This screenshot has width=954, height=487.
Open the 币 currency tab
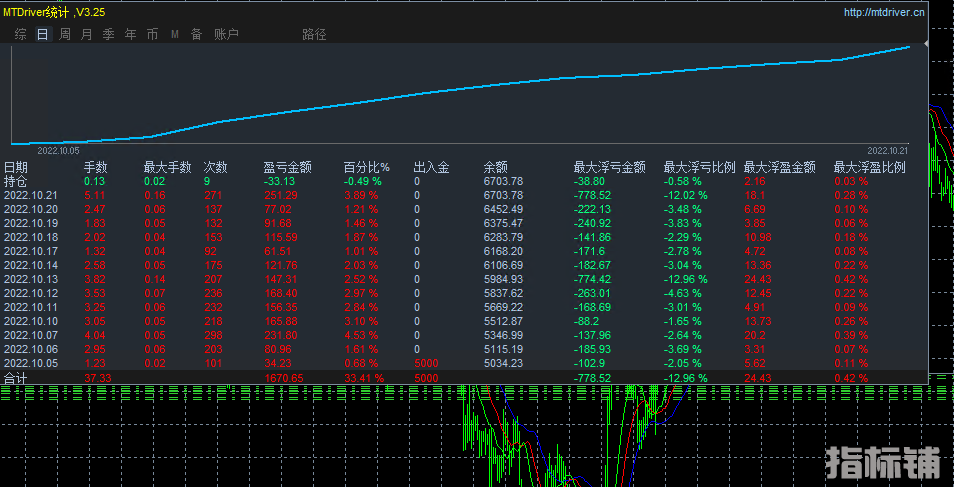click(152, 34)
